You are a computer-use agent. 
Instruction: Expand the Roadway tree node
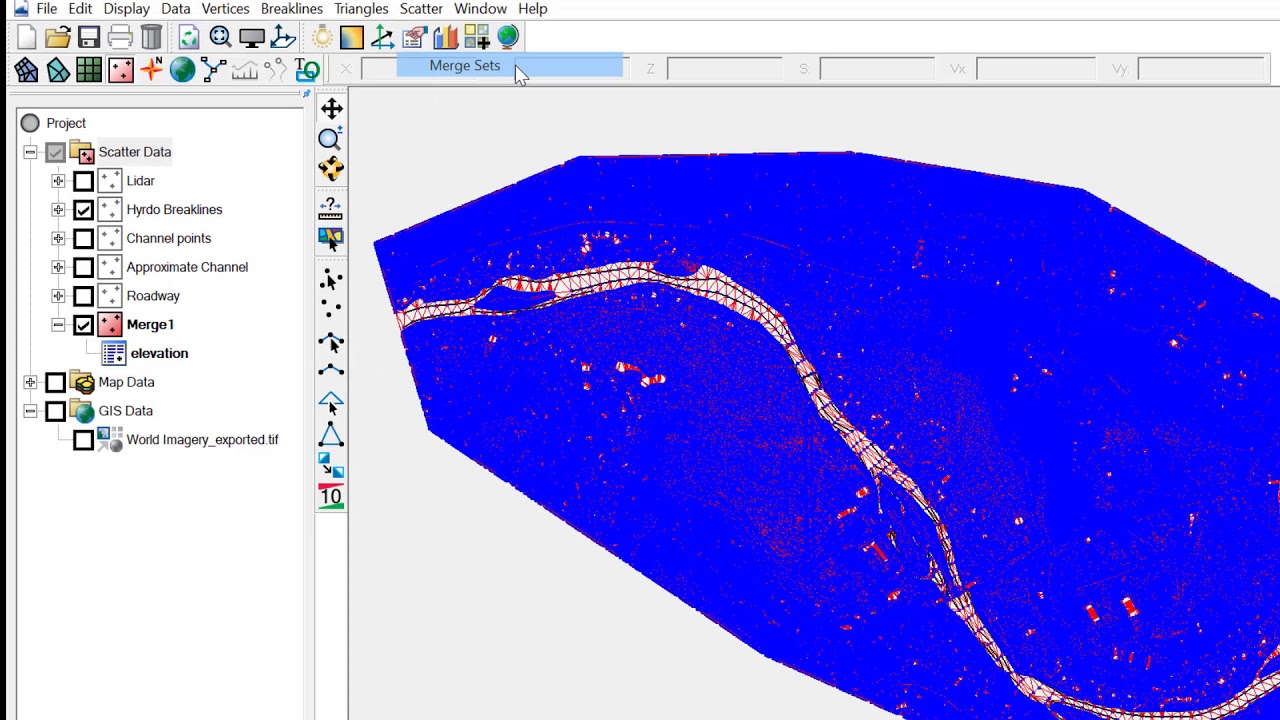(58, 296)
